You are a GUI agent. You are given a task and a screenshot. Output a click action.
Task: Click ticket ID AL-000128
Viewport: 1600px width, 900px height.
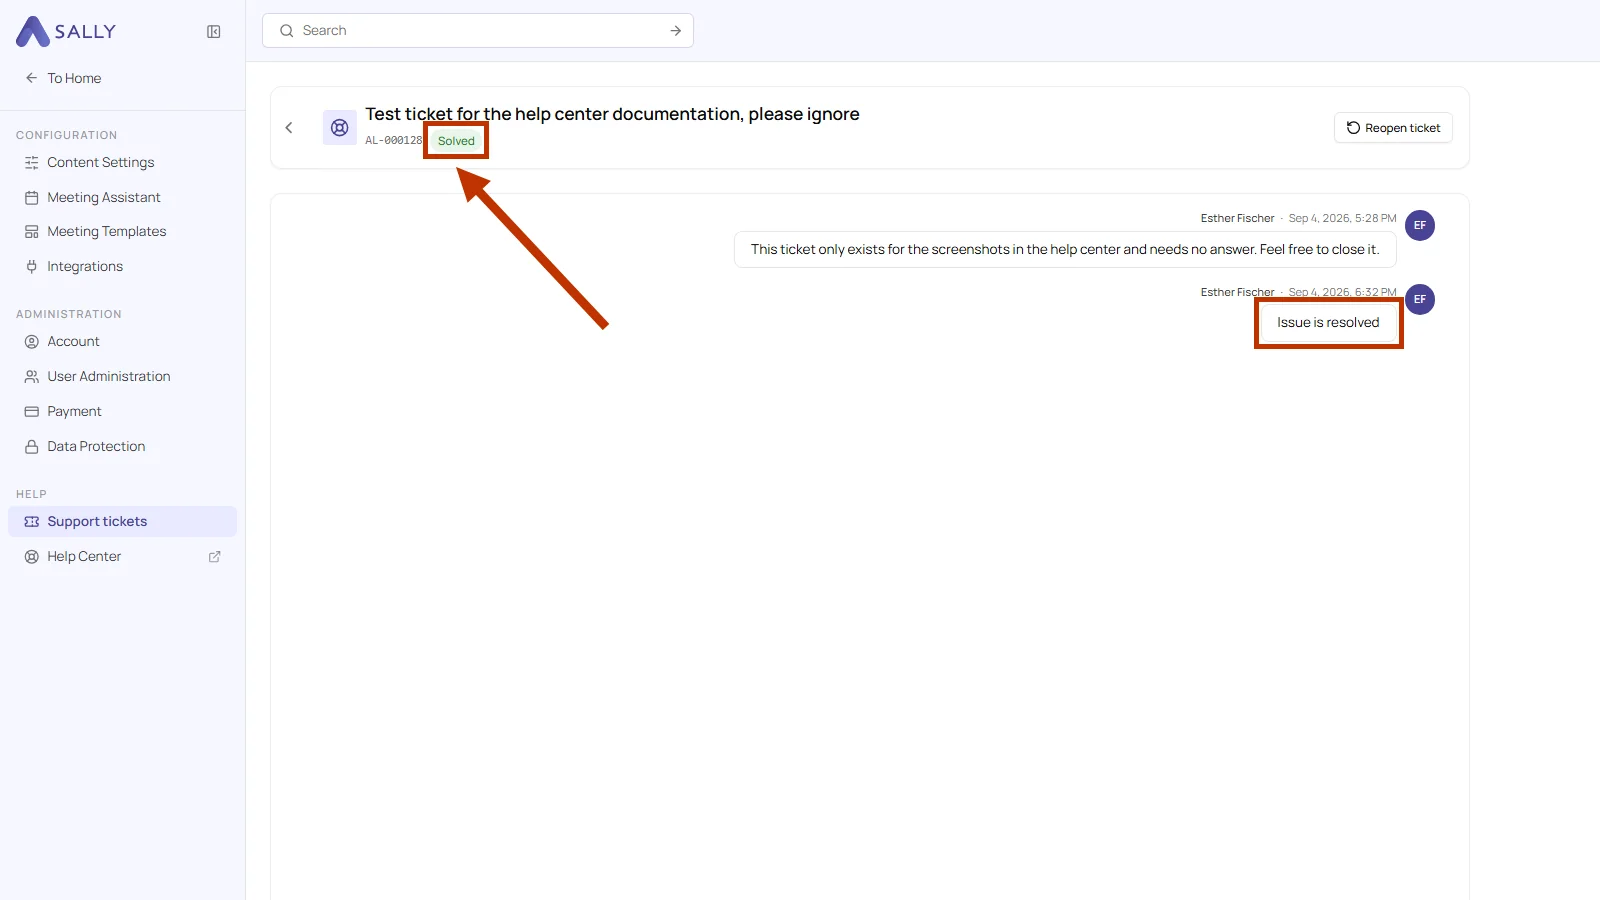tap(394, 141)
